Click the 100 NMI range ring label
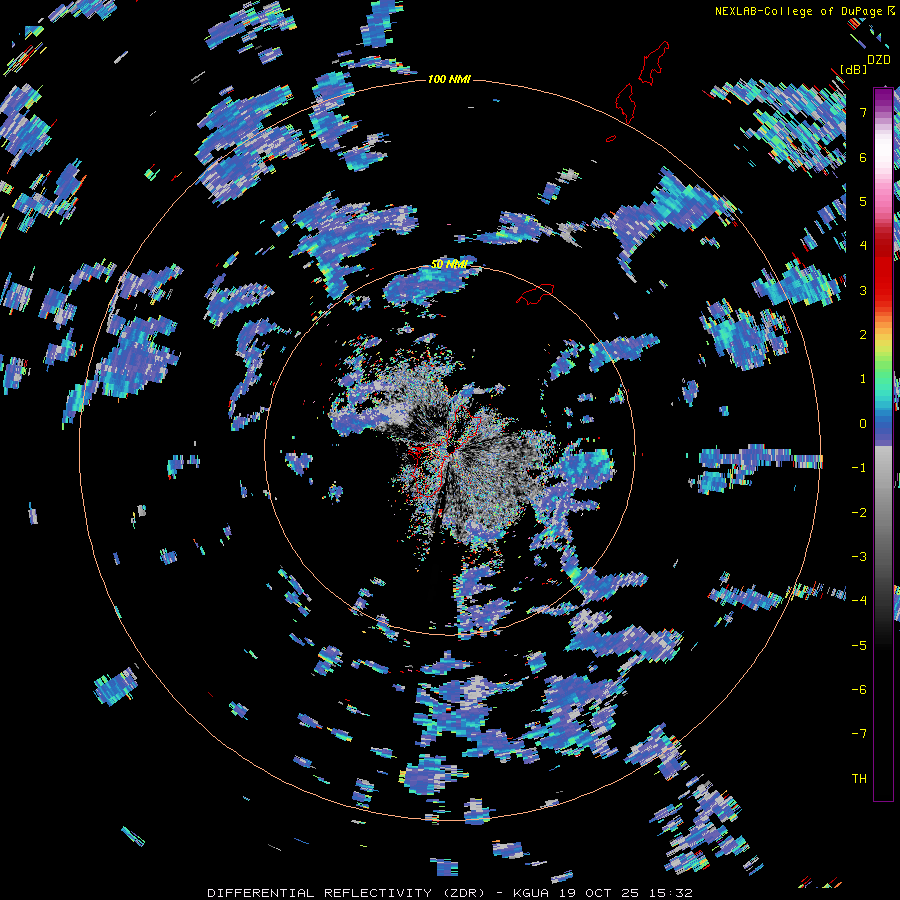This screenshot has width=900, height=900. (x=449, y=79)
